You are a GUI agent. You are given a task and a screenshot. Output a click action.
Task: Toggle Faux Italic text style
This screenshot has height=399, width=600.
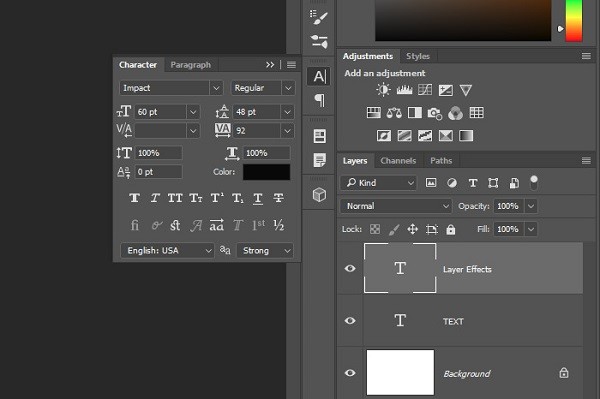(155, 198)
